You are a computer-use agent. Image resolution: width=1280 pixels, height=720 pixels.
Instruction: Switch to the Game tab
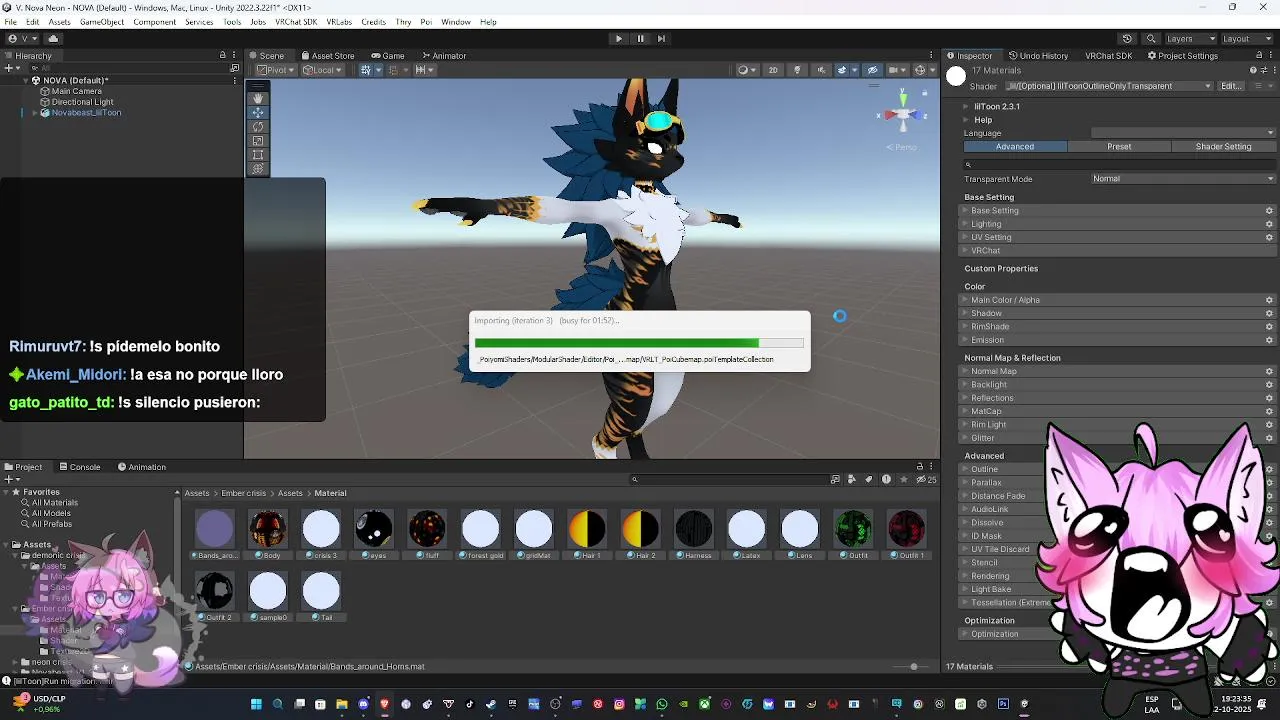point(388,56)
